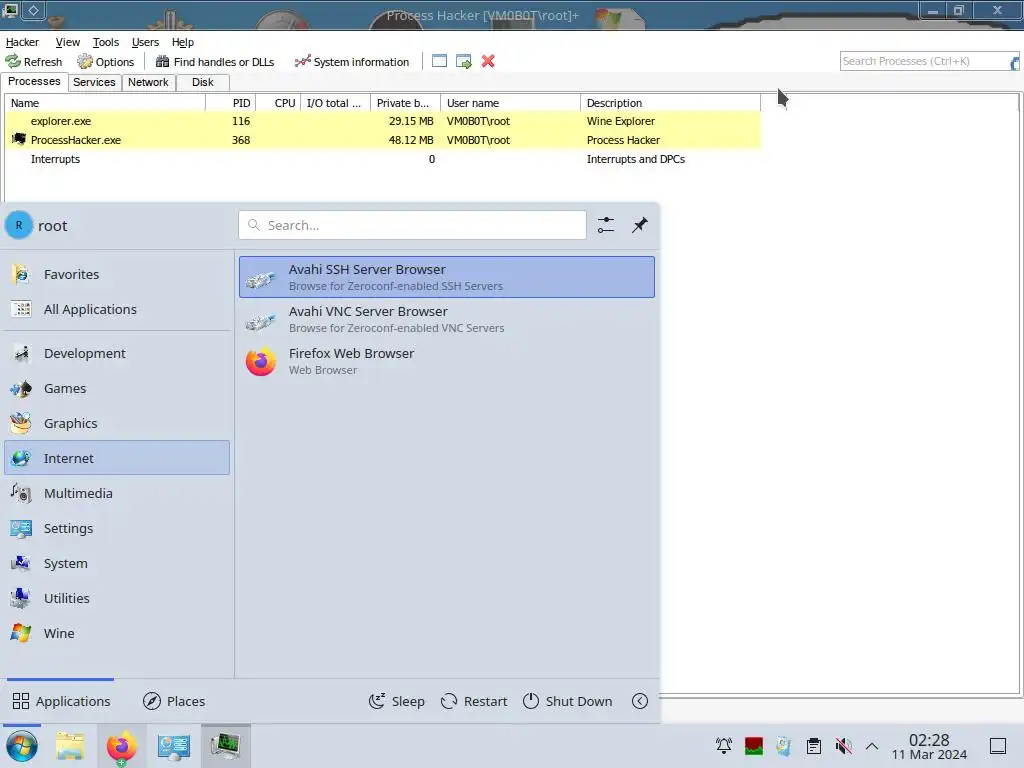
Task: Open All Applications category
Action: point(117,310)
